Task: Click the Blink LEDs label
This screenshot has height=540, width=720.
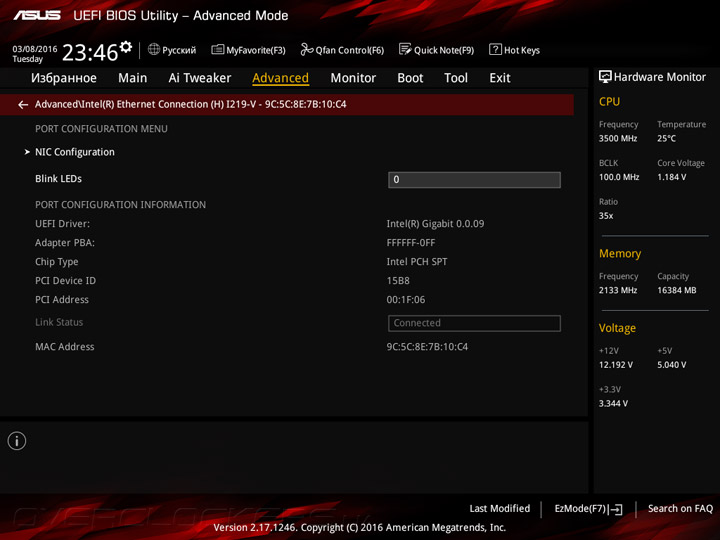Action: click(x=58, y=179)
